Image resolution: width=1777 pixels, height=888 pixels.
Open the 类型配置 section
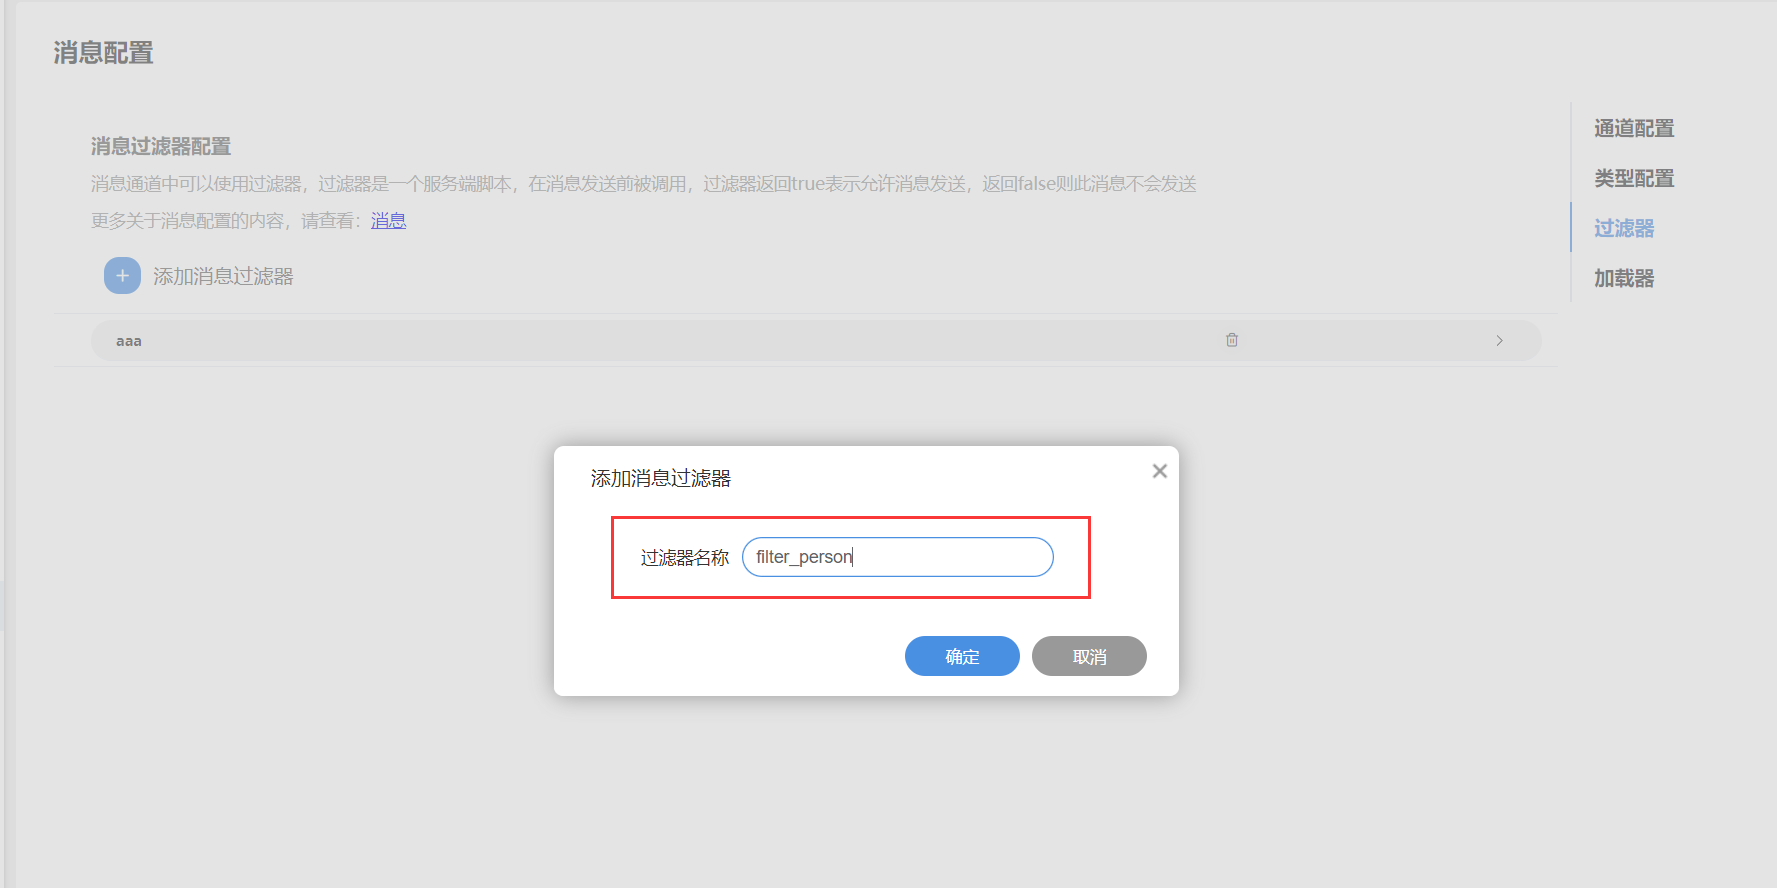pos(1633,178)
